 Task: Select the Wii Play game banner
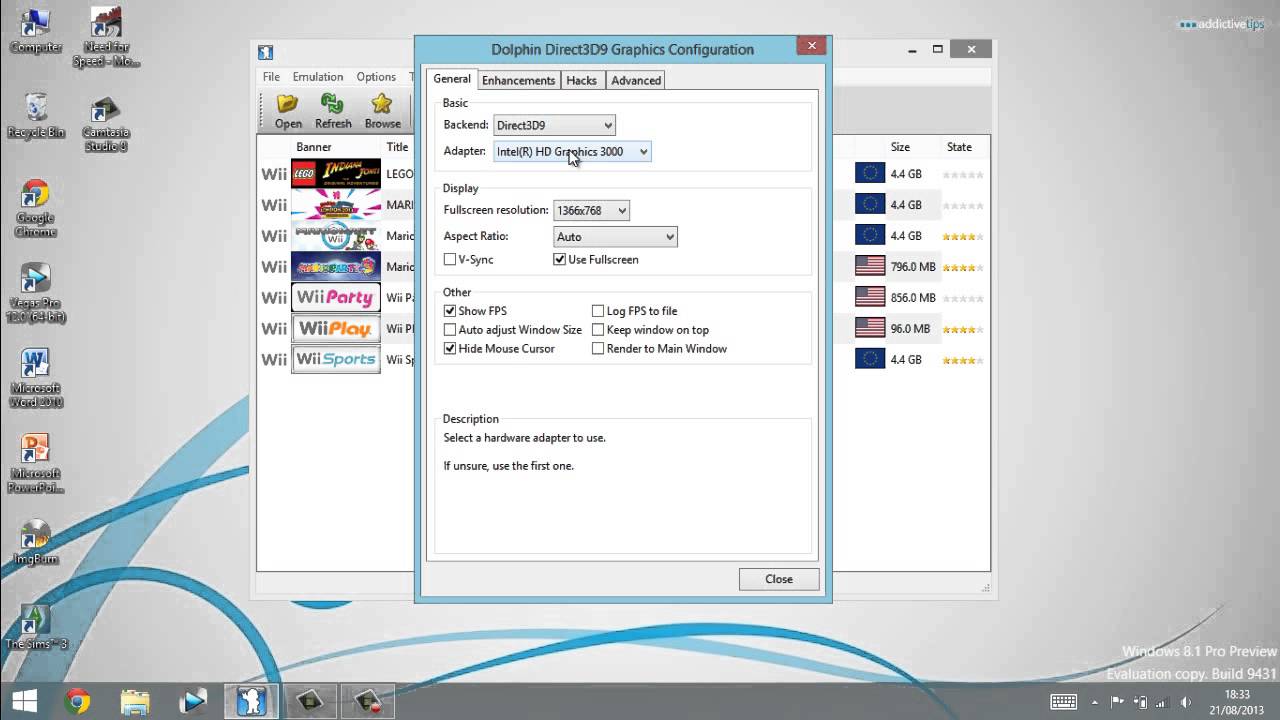coord(336,329)
